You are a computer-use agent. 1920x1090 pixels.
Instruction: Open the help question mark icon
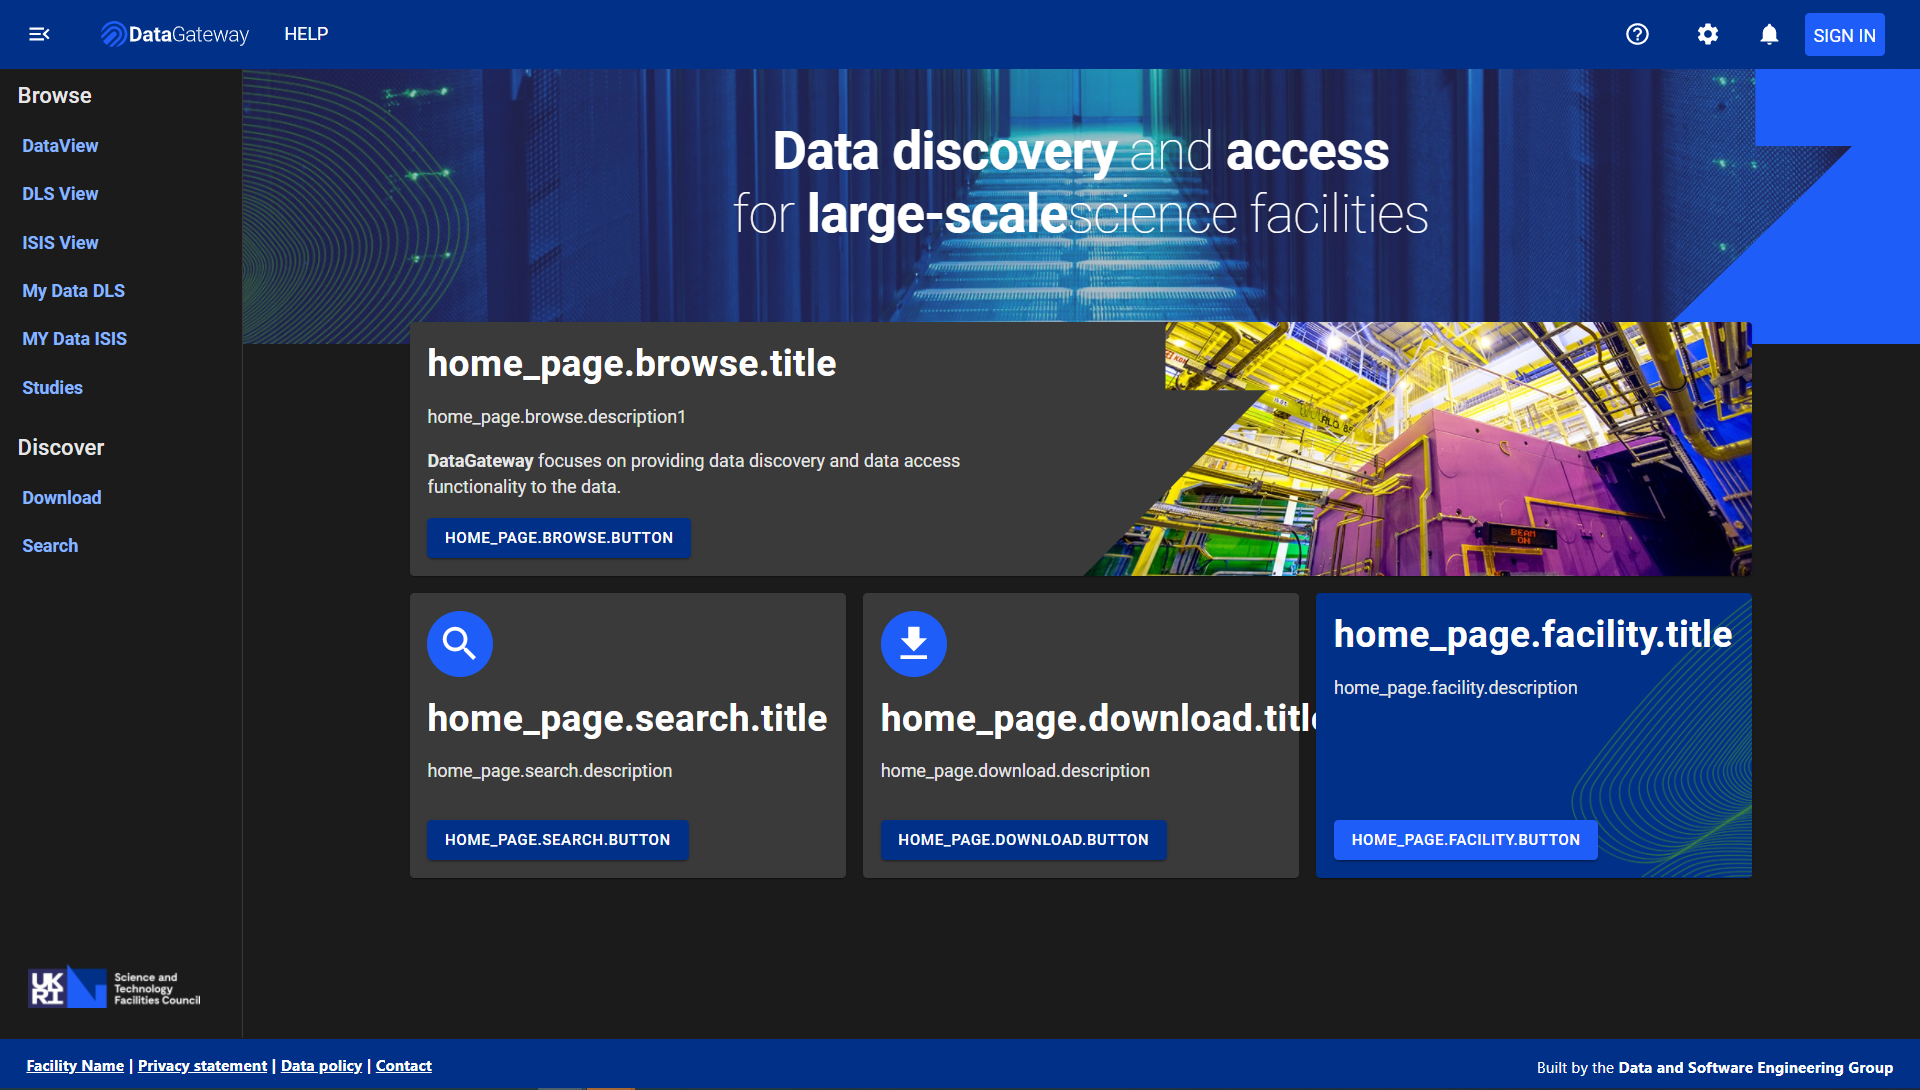pyautogui.click(x=1637, y=33)
